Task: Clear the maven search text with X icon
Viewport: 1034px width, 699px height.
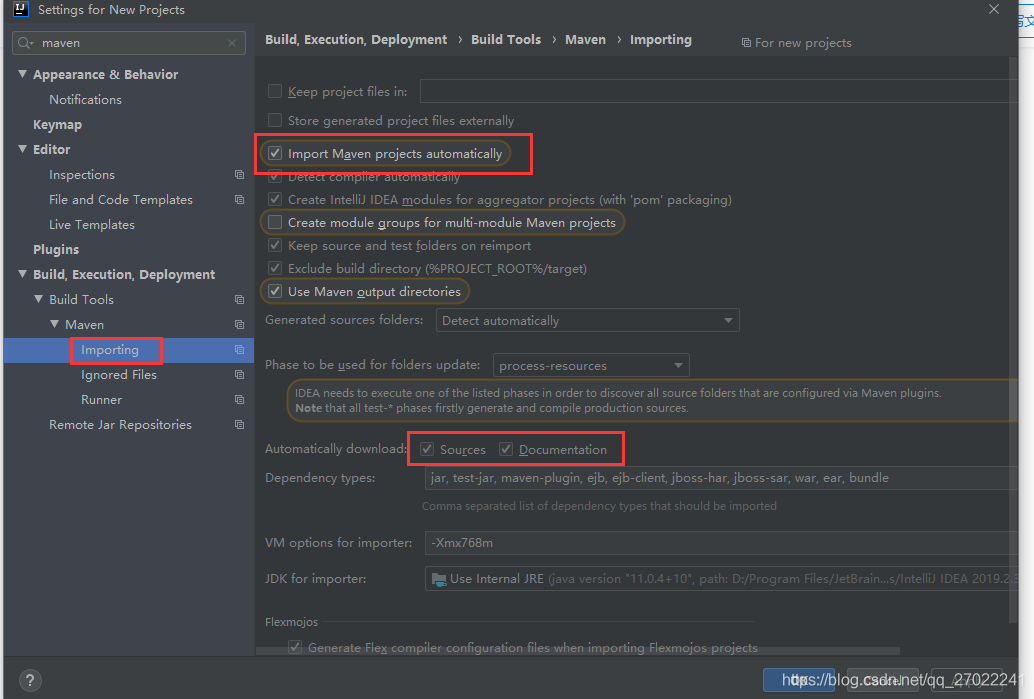Action: (x=232, y=43)
